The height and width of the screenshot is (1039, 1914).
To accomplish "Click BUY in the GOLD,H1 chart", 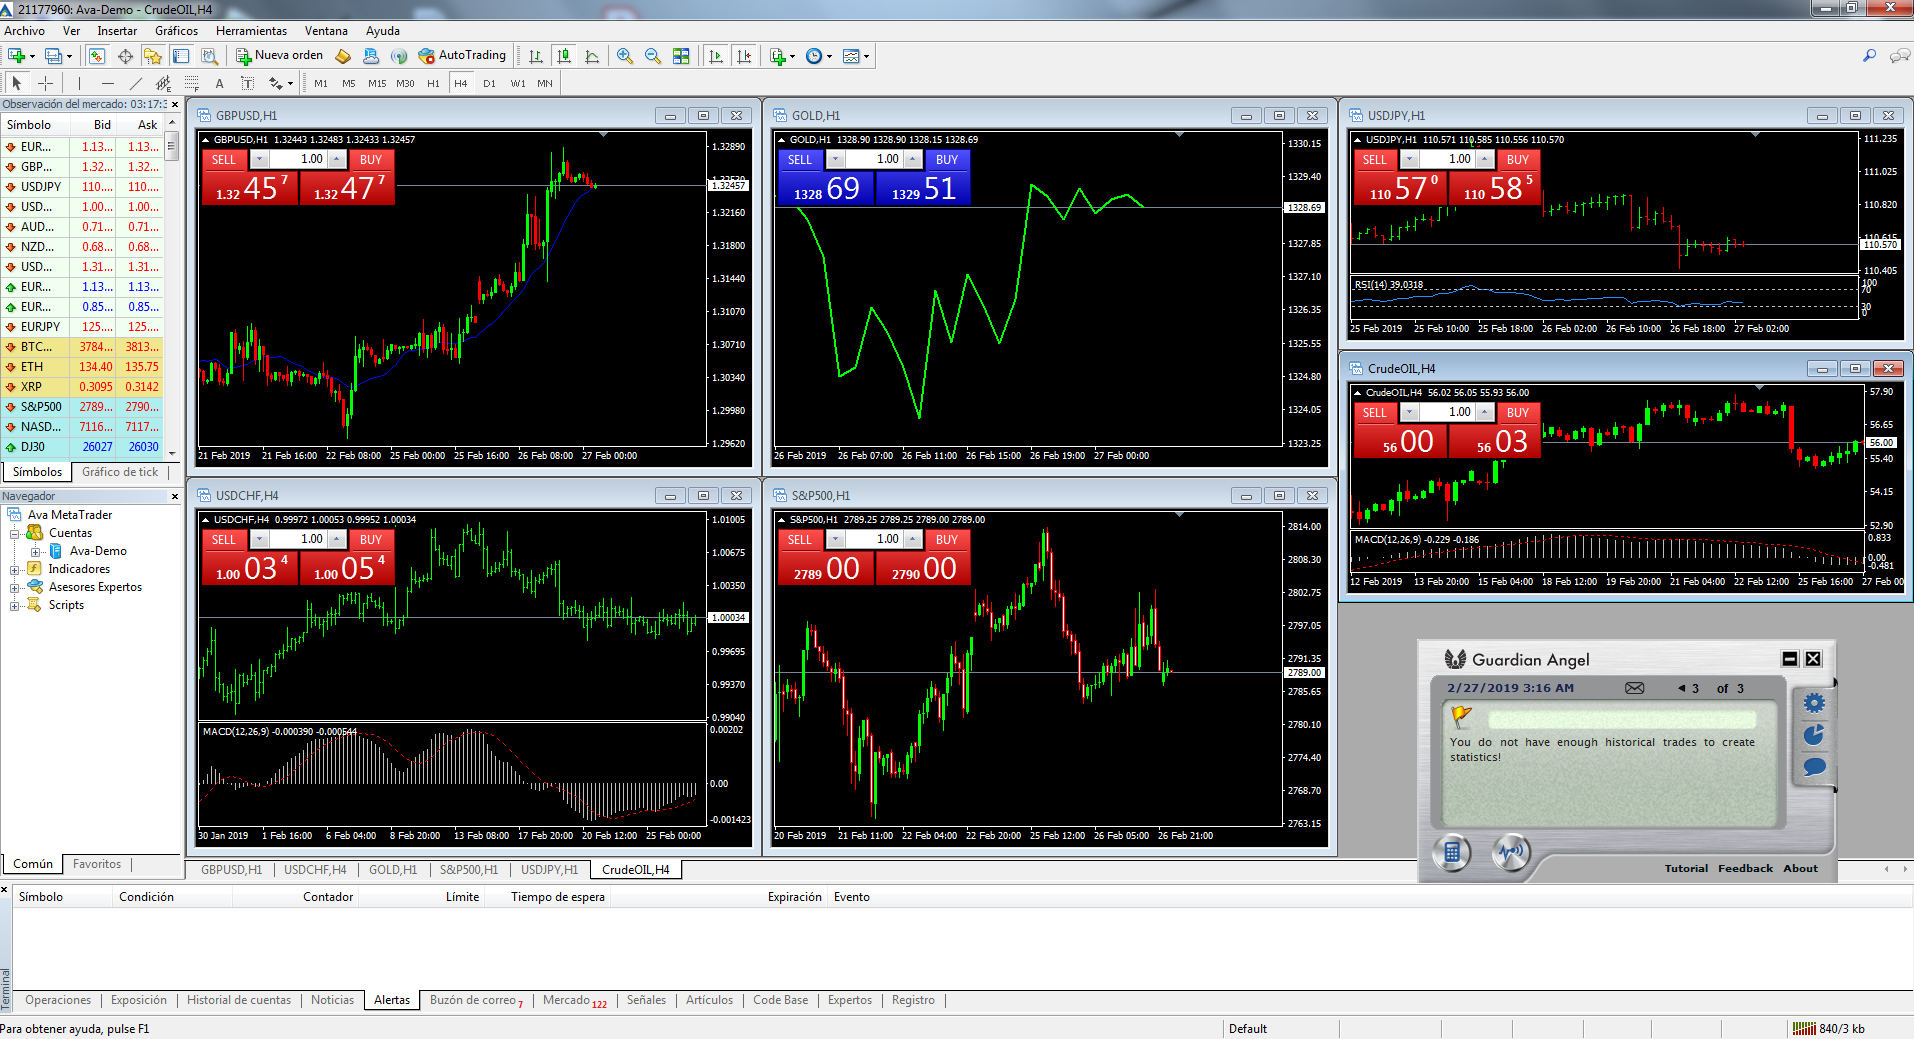I will 947,159.
